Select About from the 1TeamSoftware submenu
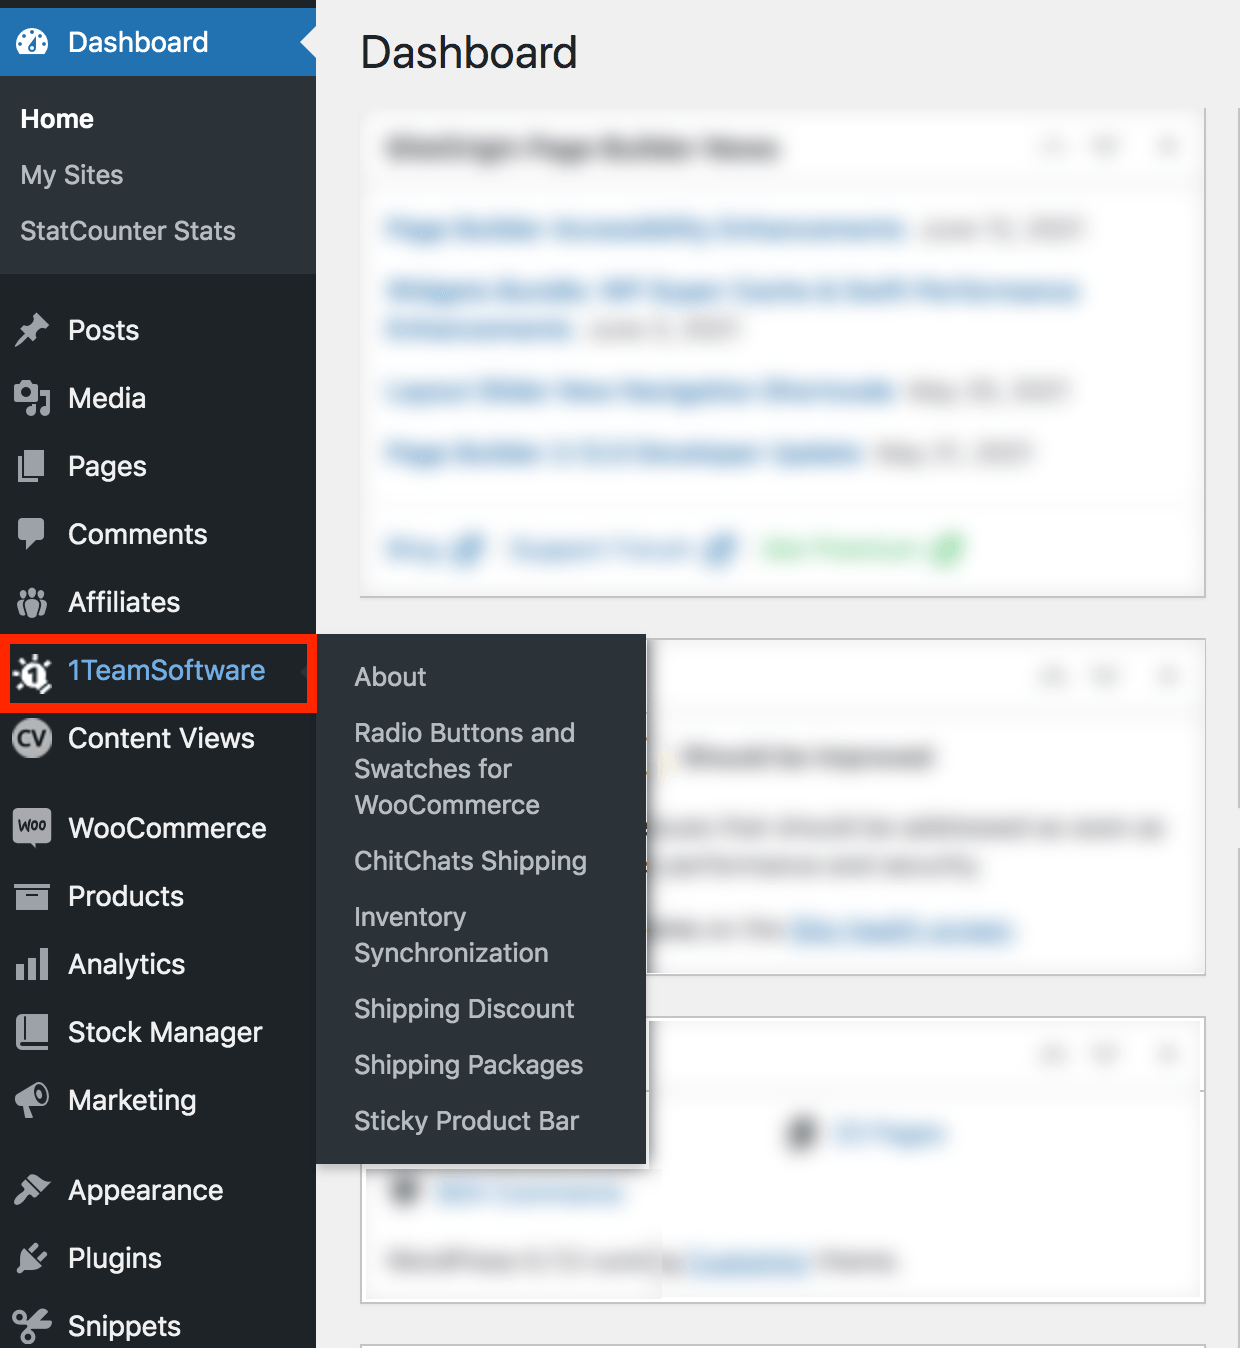Screen dimensions: 1240x1348 tap(390, 677)
